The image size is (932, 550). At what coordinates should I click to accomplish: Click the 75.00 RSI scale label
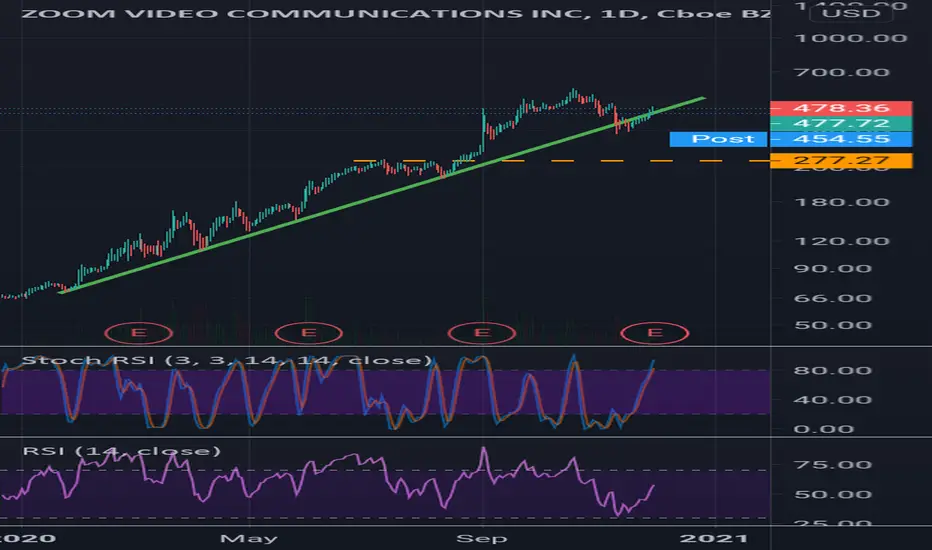832,465
